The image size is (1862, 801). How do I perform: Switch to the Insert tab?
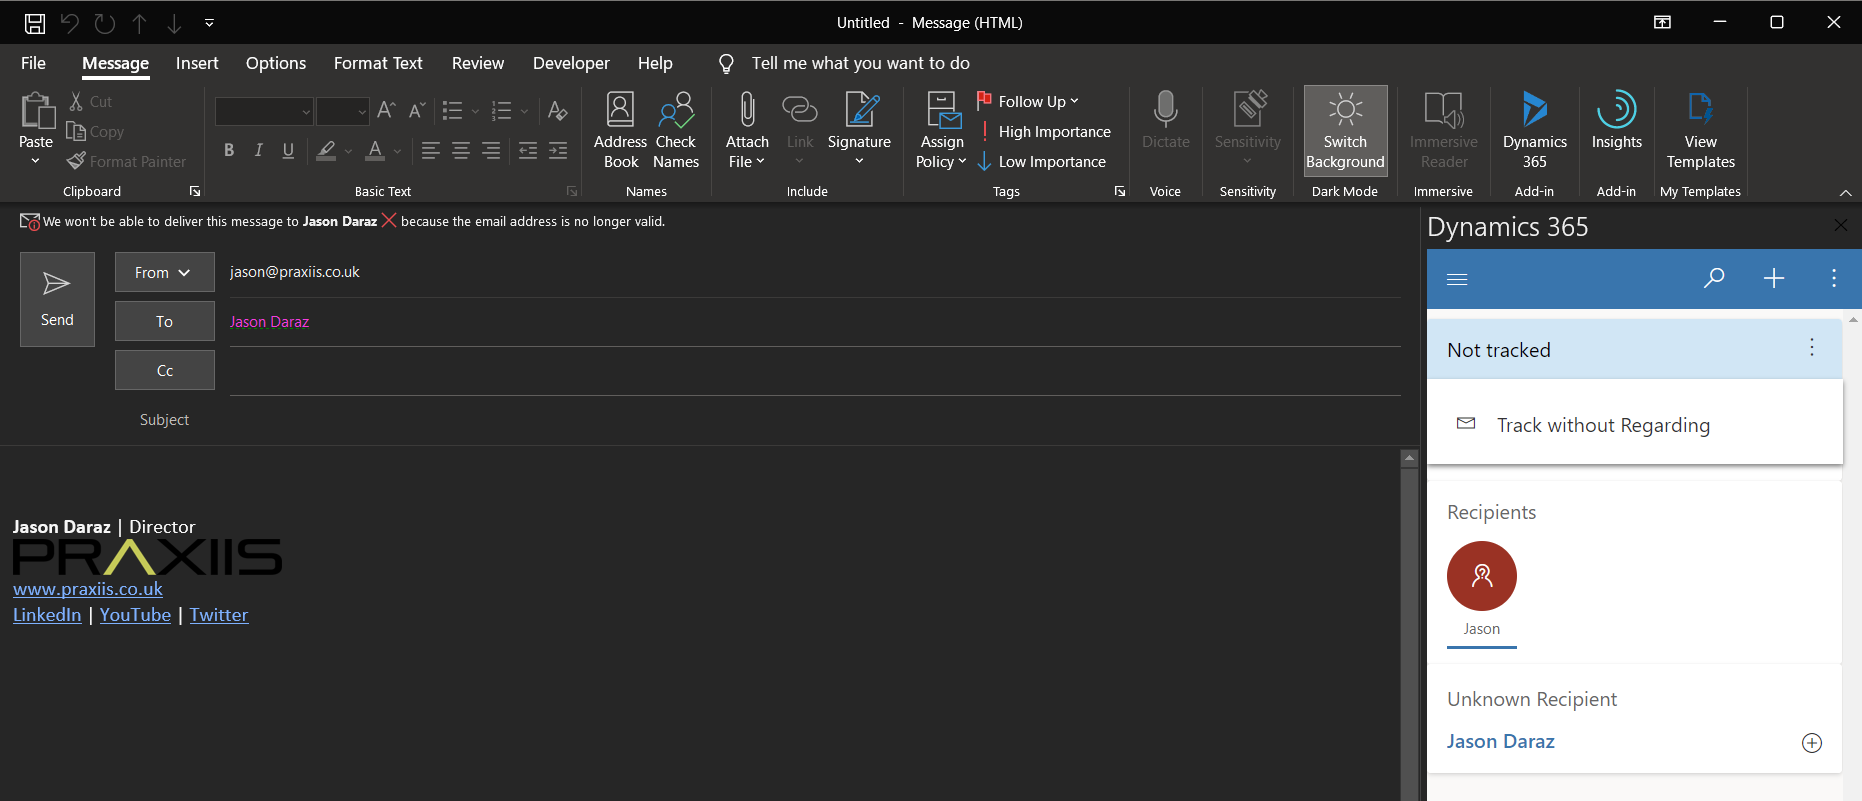[197, 63]
